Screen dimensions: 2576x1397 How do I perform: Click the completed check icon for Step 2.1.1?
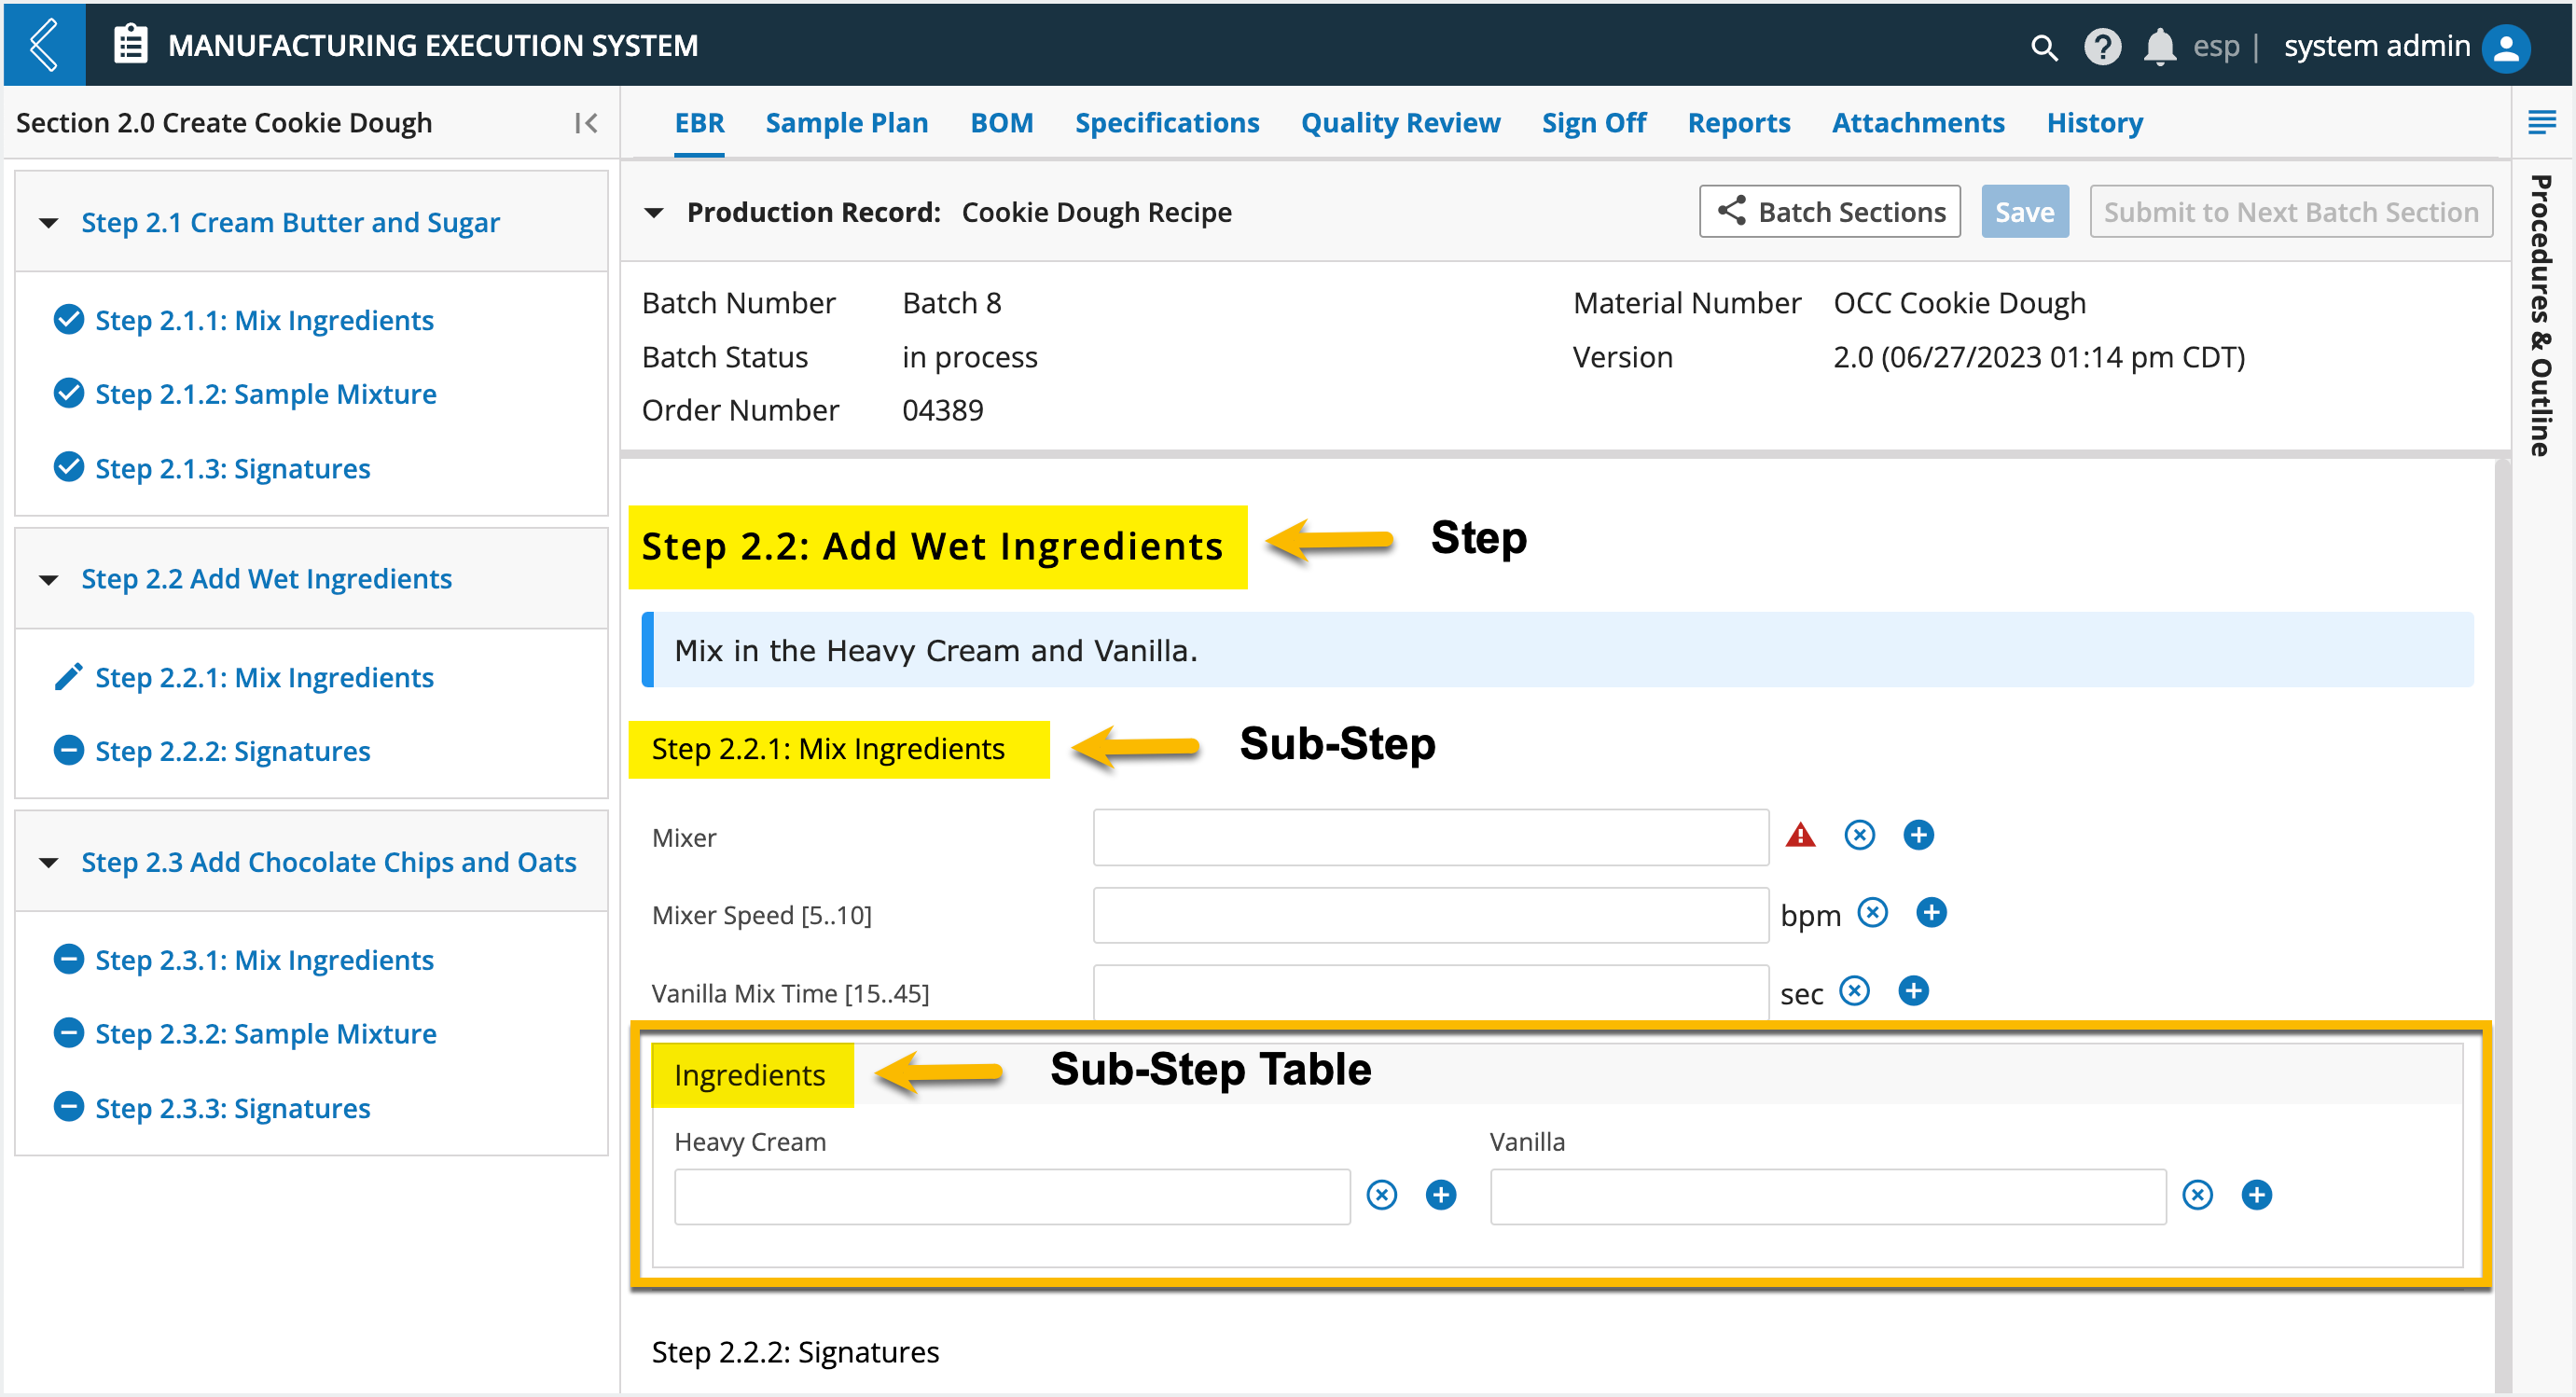click(68, 319)
